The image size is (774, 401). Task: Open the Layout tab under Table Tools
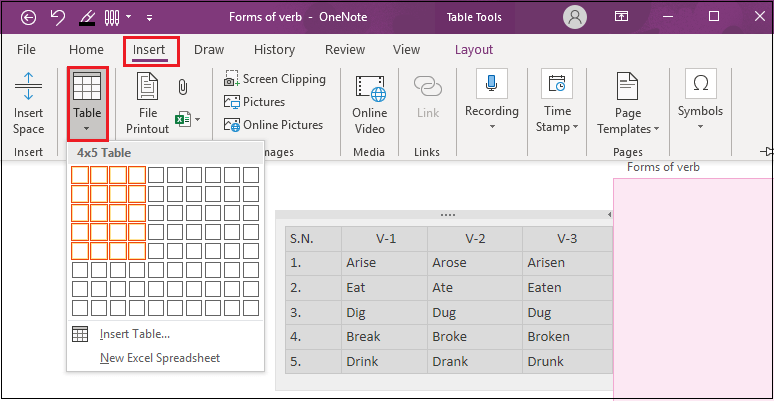pos(473,49)
